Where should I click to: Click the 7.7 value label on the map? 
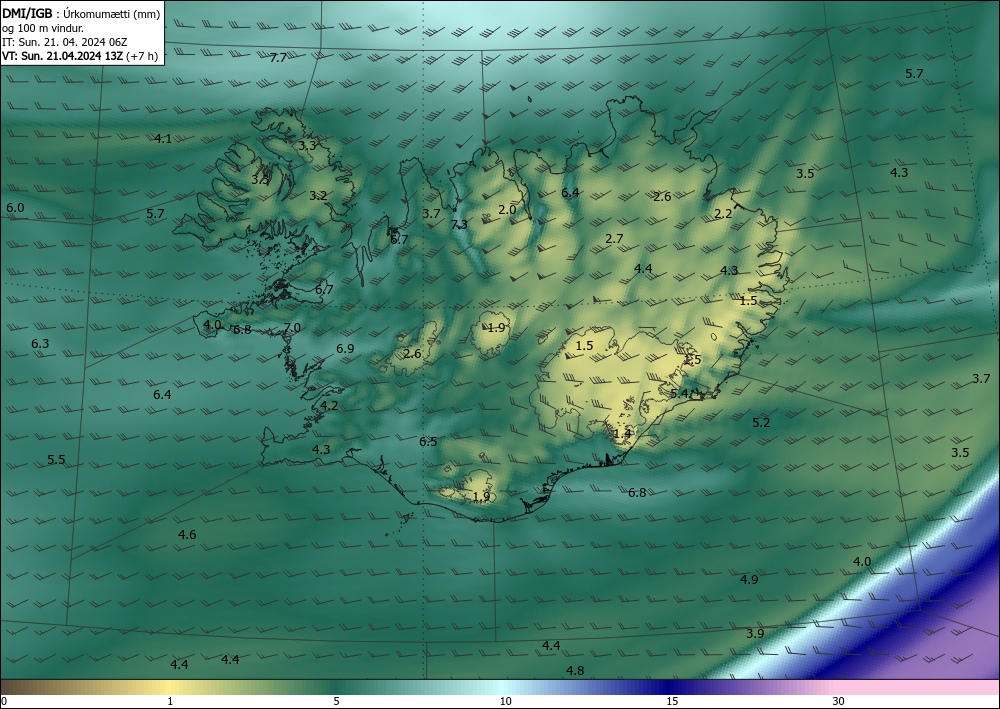(x=278, y=58)
